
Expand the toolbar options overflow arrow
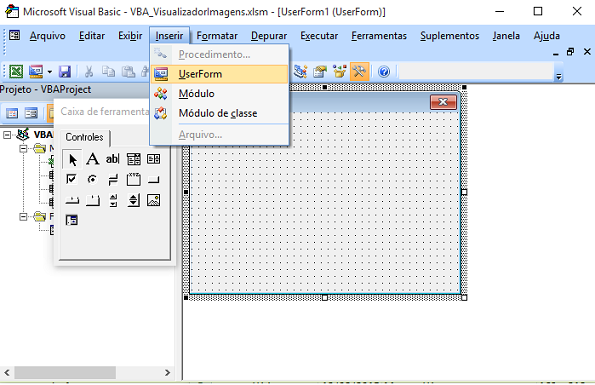tap(559, 76)
